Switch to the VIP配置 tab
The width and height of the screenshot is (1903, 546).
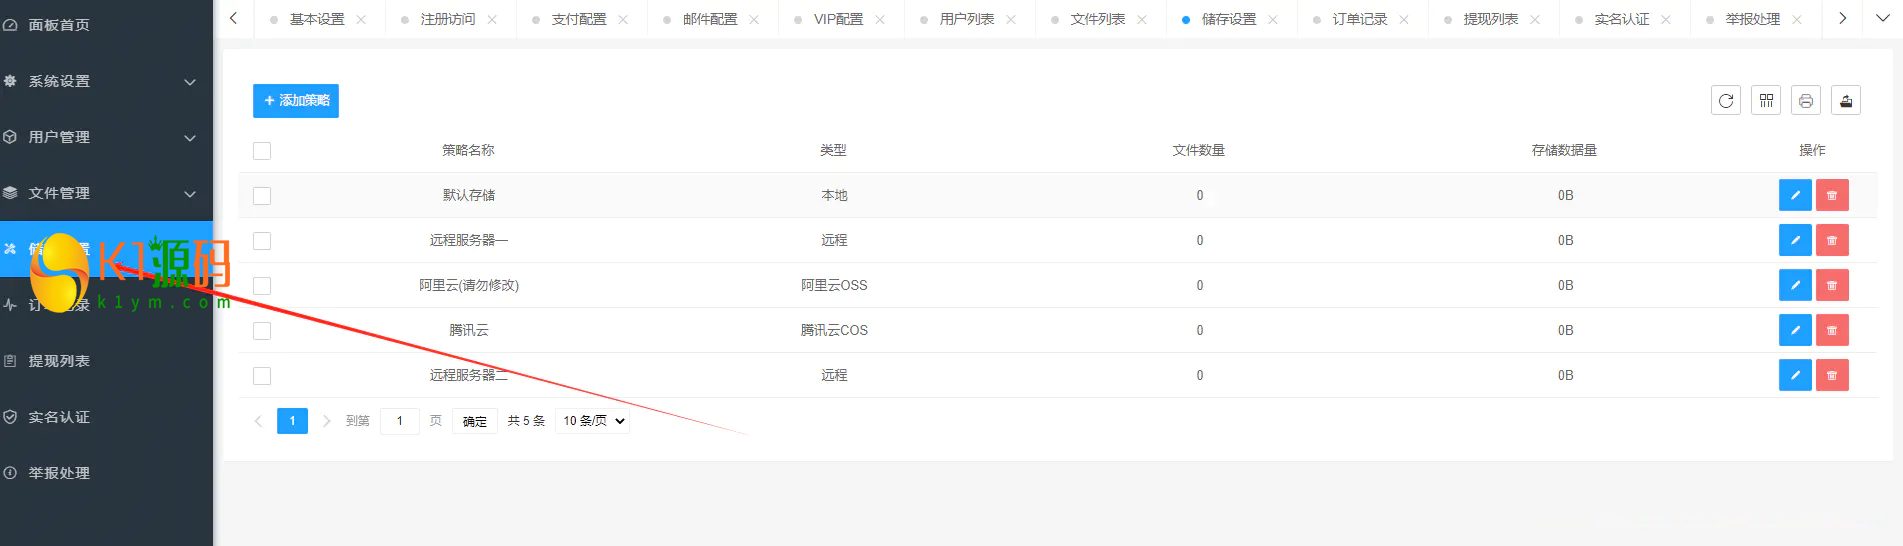tap(838, 20)
